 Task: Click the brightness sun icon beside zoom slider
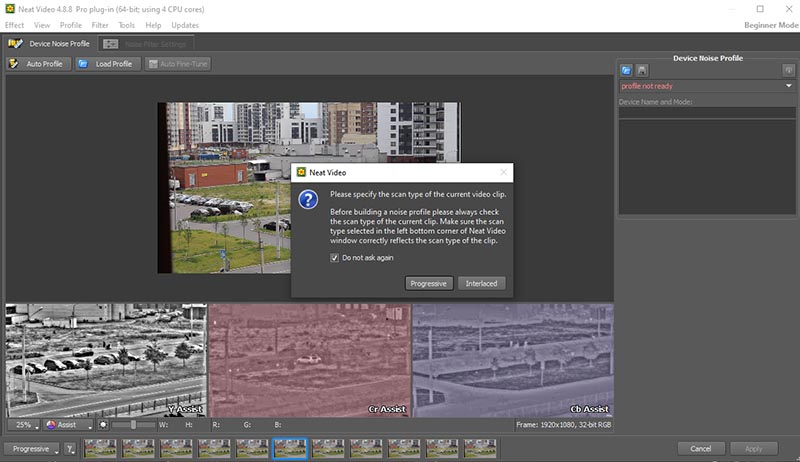click(103, 424)
